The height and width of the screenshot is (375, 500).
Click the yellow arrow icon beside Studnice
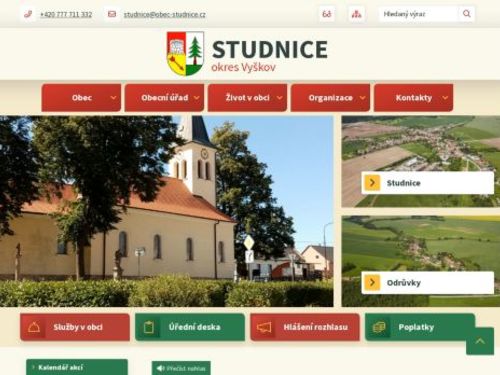tap(372, 183)
